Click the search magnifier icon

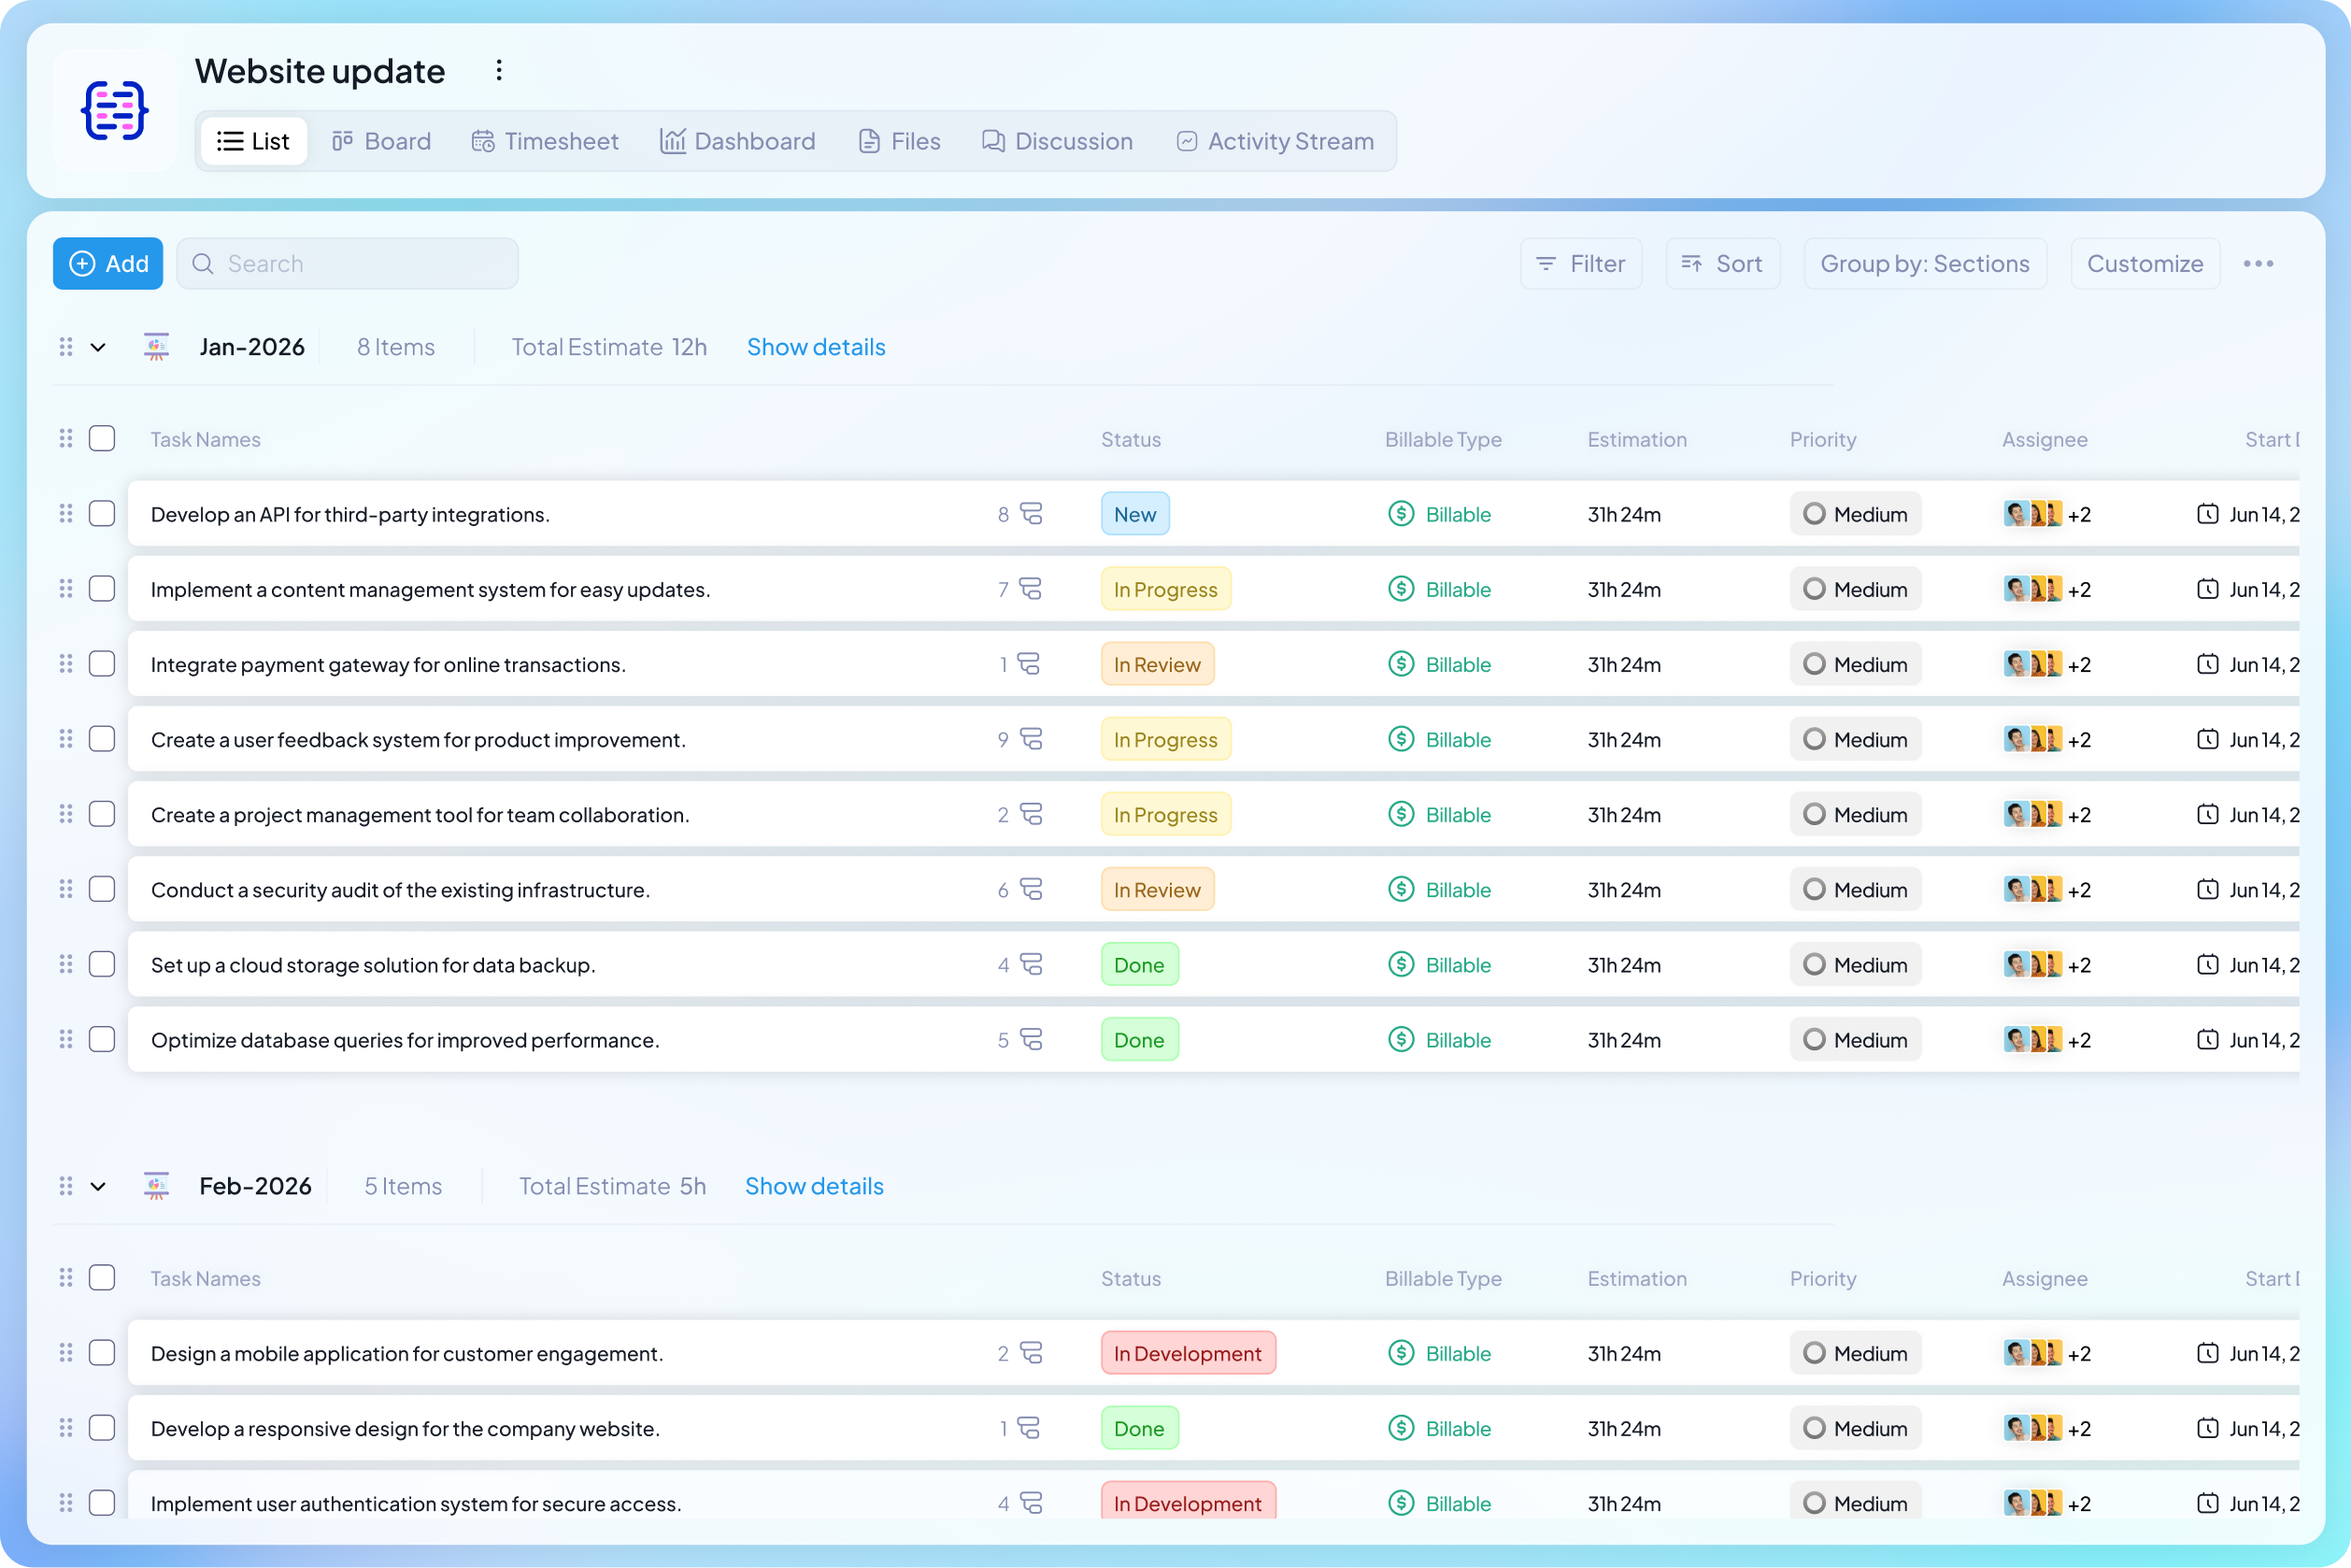point(202,263)
